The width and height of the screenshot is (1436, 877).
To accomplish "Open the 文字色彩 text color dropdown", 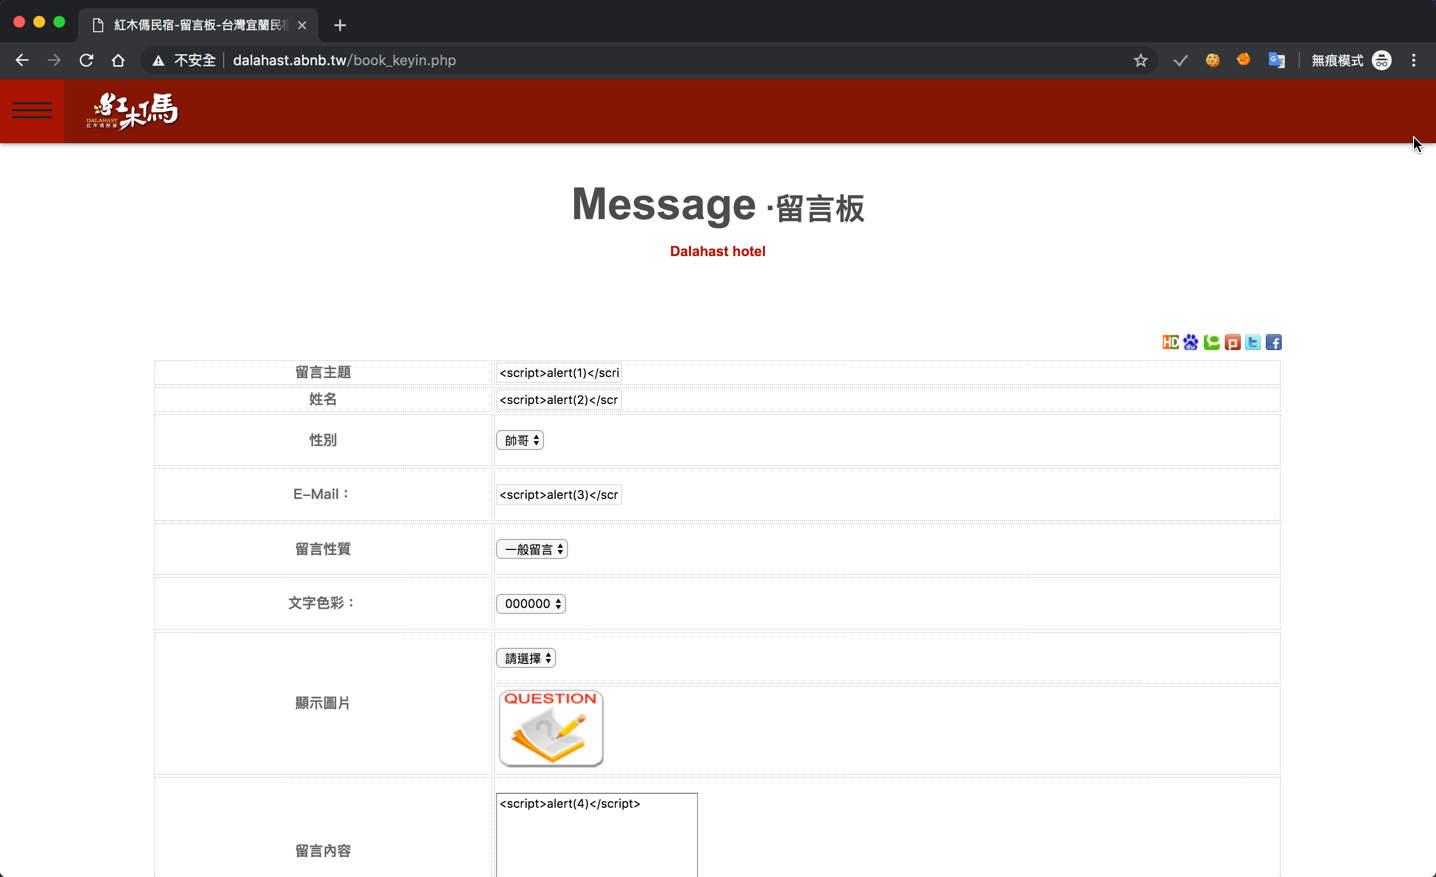I will tap(531, 604).
